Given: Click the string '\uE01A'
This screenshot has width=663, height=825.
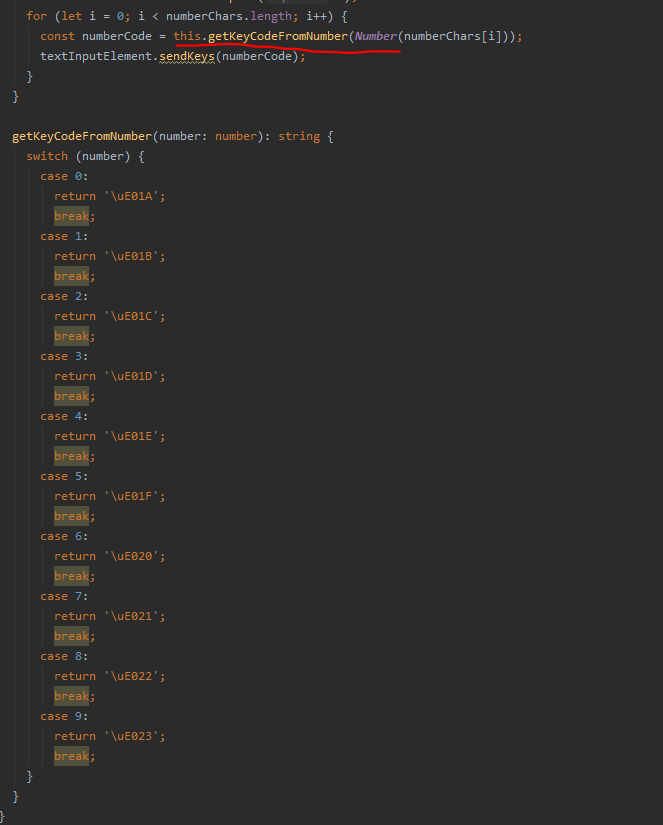Looking at the screenshot, I should coord(132,196).
